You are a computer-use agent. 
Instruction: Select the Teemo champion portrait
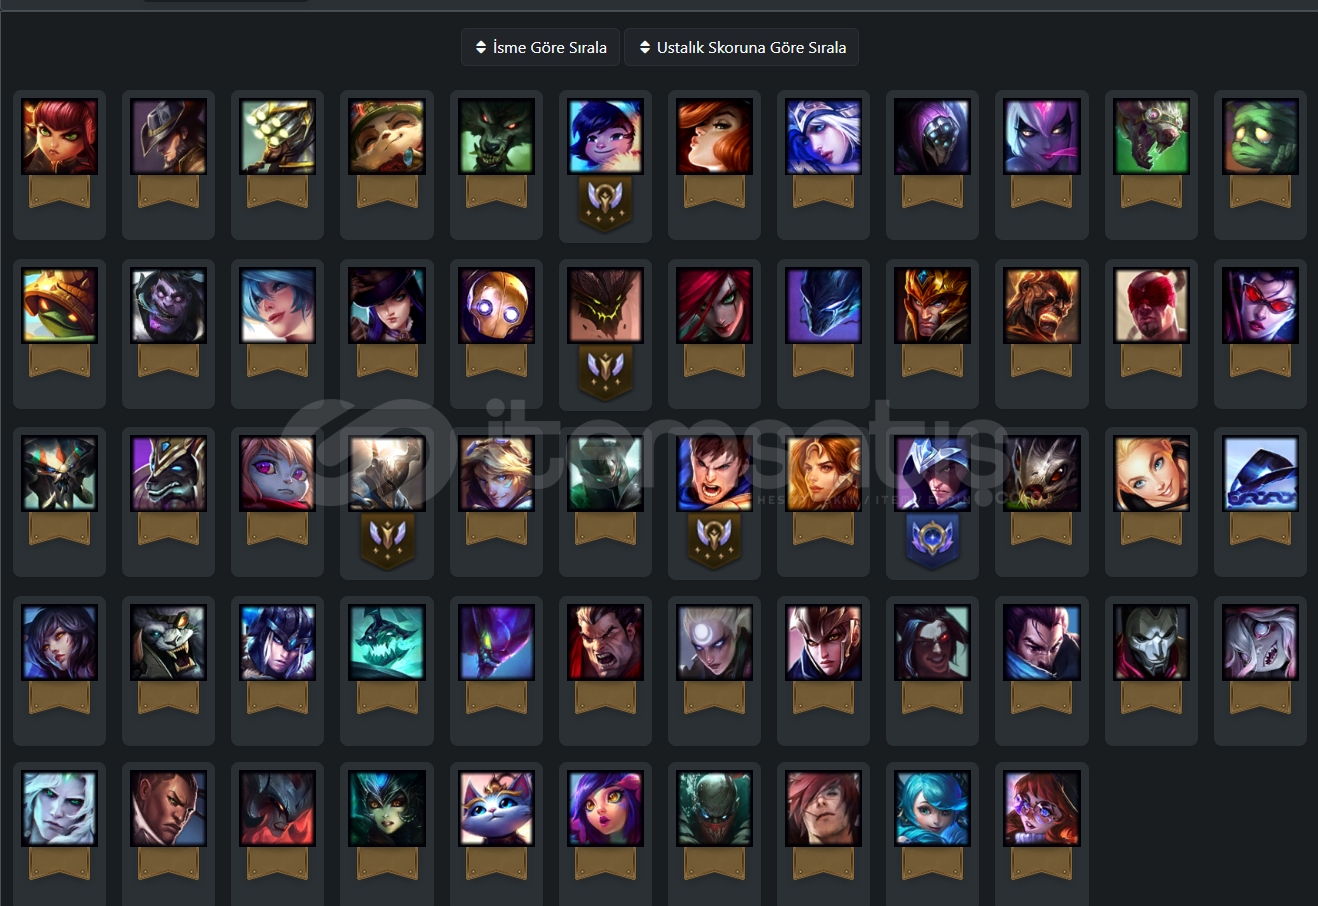[387, 137]
